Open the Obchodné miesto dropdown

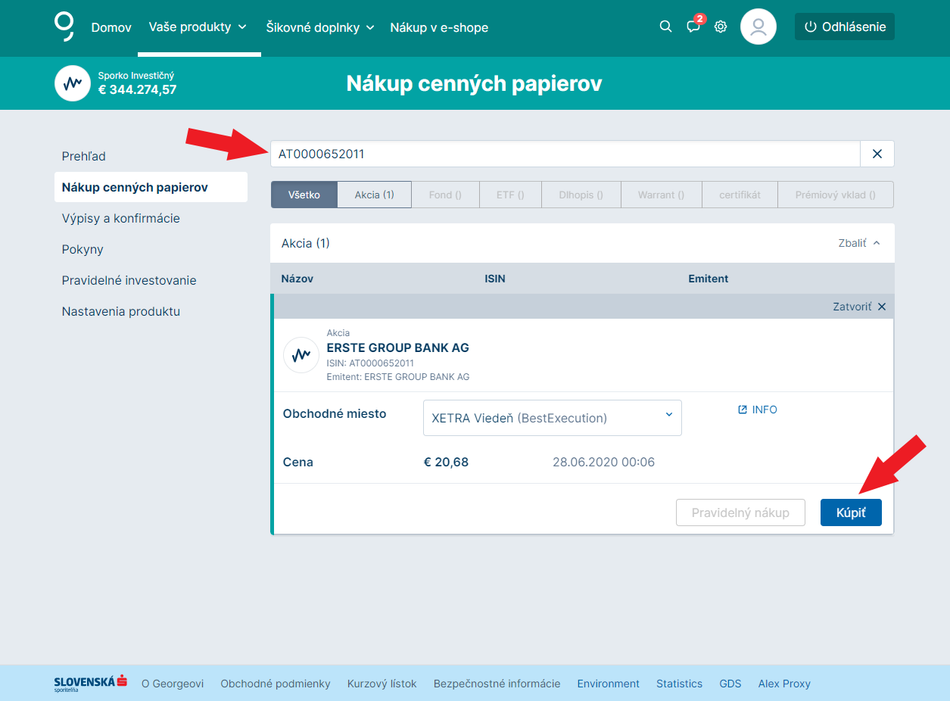point(552,417)
